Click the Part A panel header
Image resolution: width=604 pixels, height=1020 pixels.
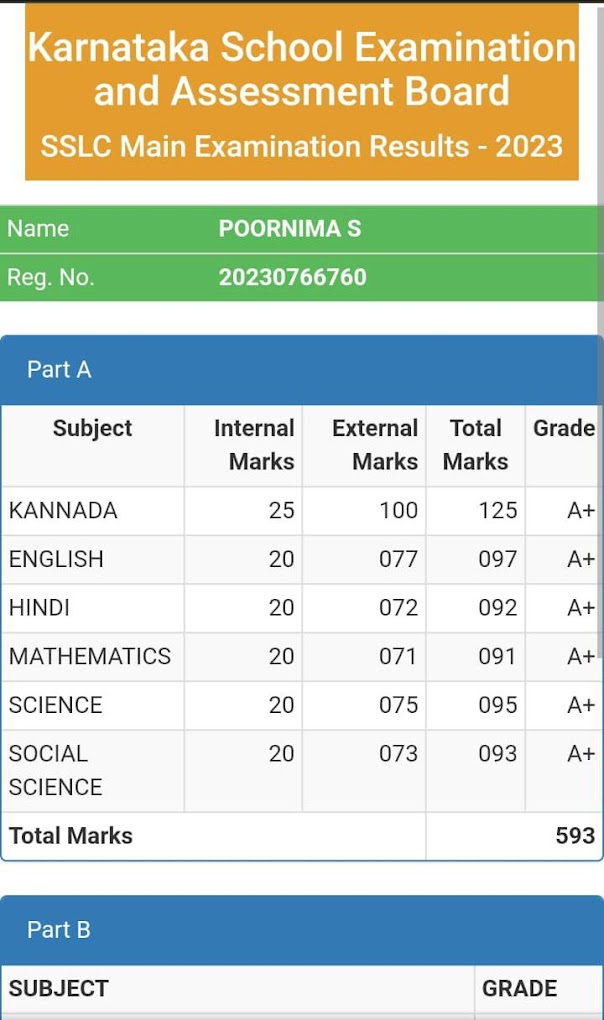(302, 369)
